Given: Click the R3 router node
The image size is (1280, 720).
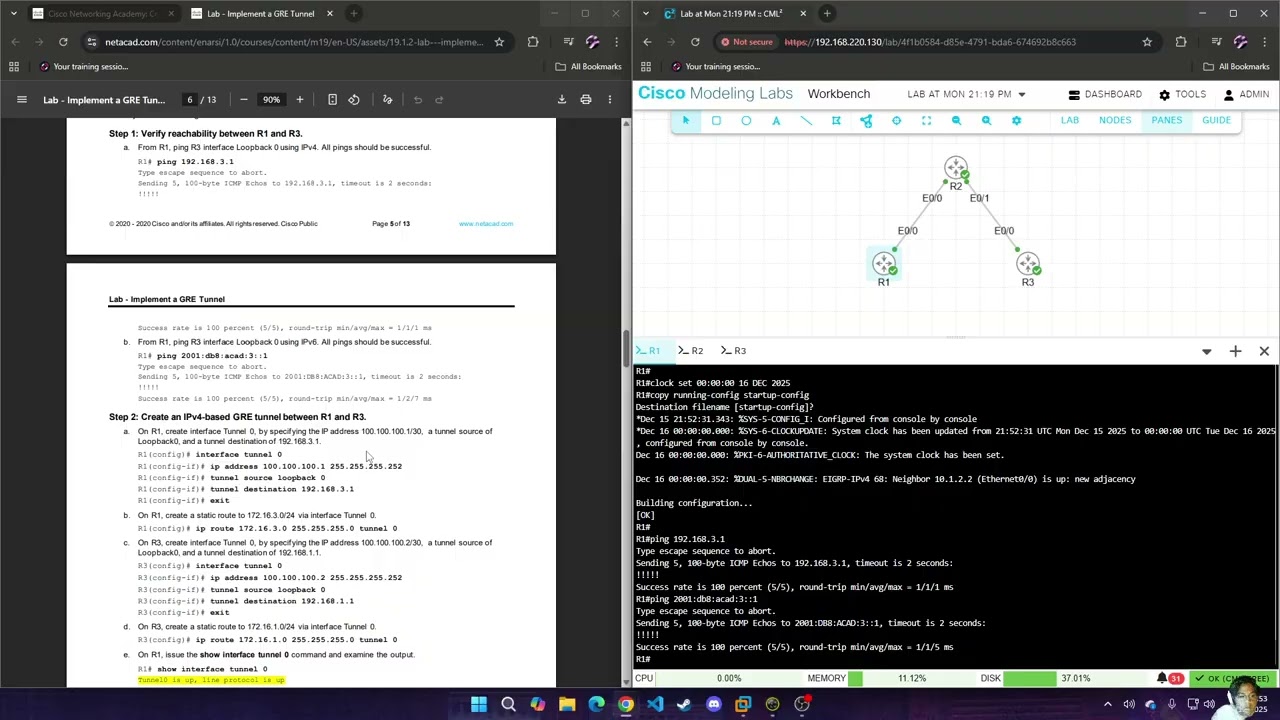Looking at the screenshot, I should [1028, 264].
